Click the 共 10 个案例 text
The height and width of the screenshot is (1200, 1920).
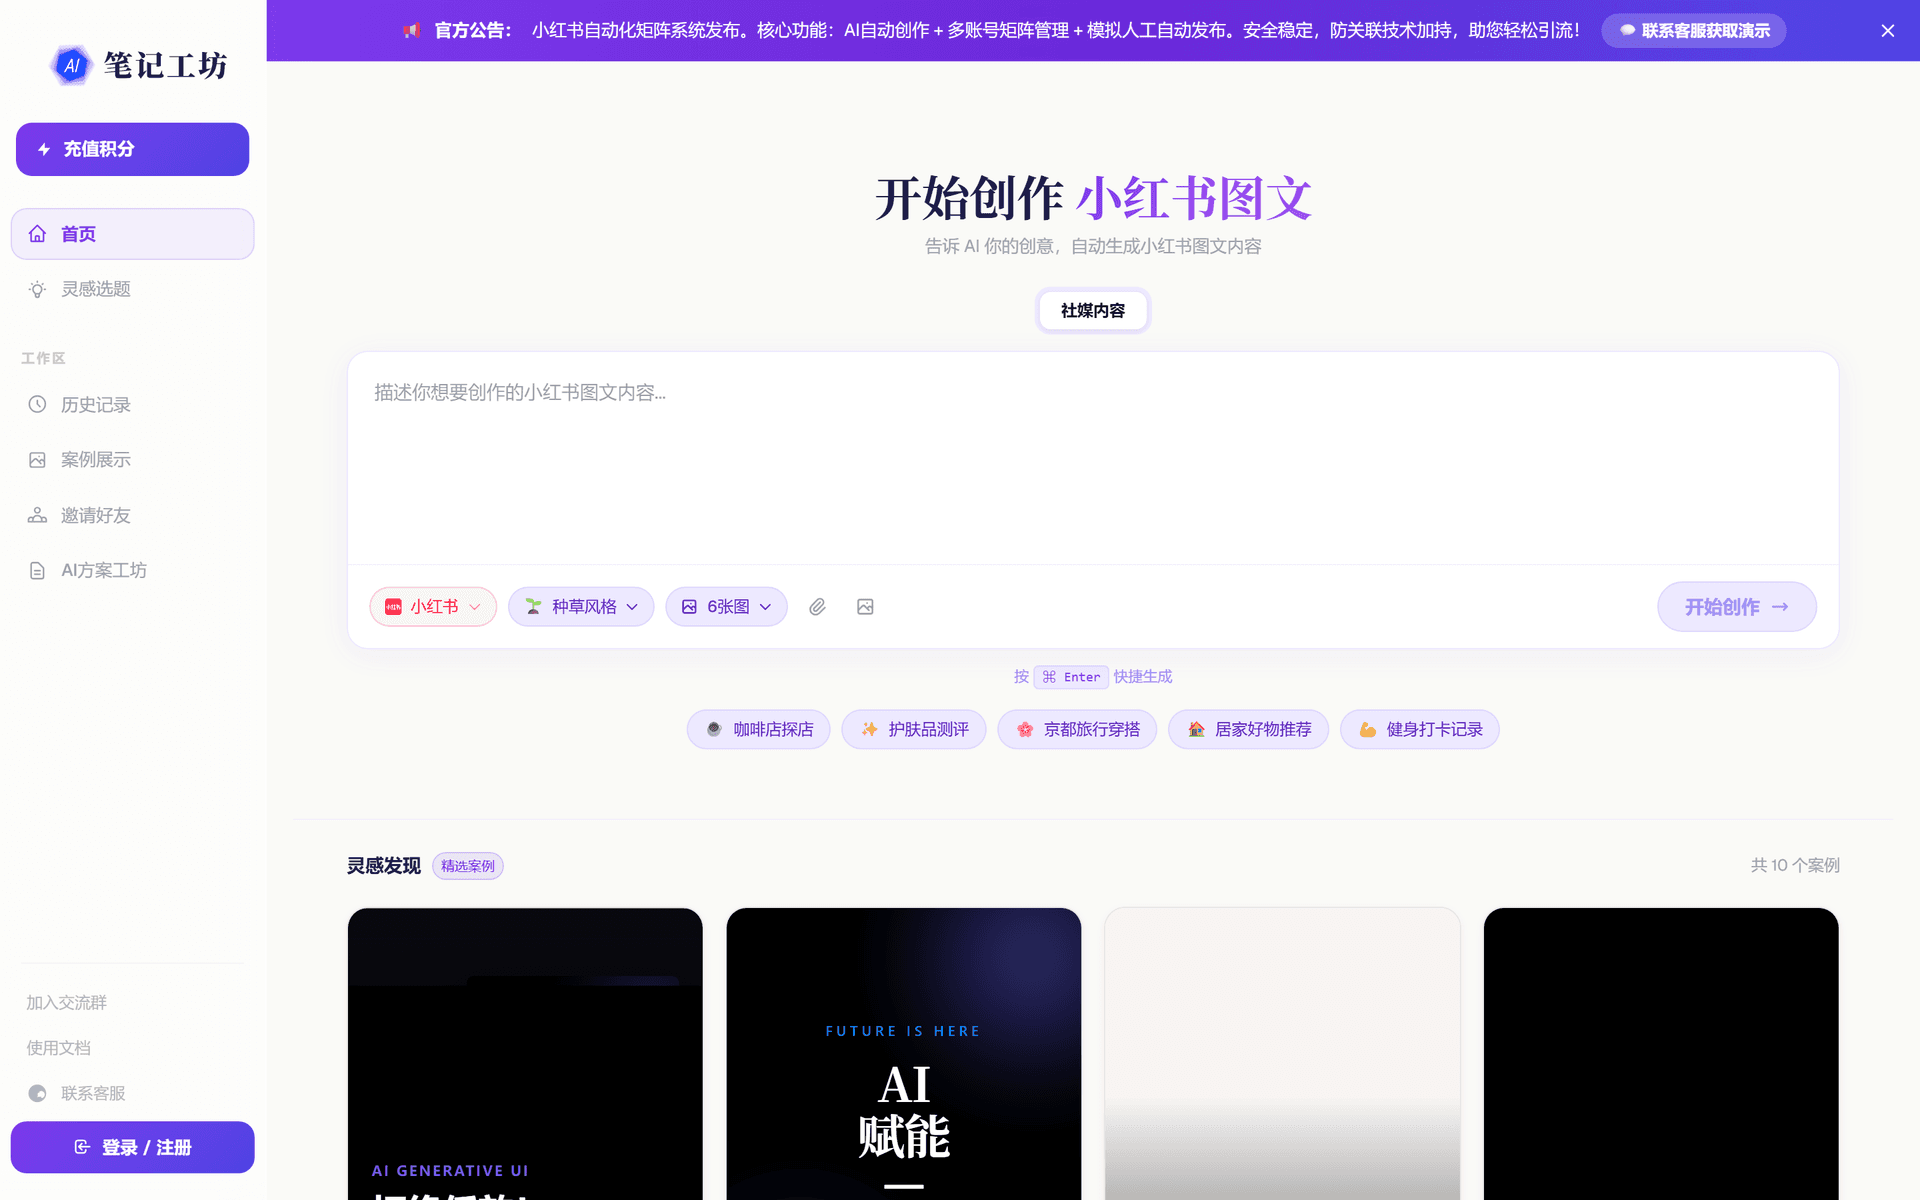pos(1795,865)
